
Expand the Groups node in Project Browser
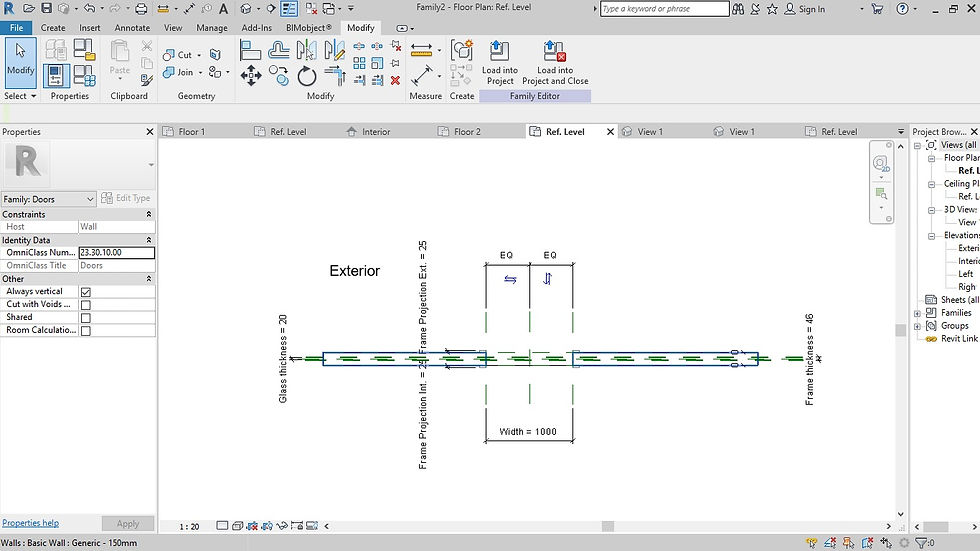pyautogui.click(x=918, y=326)
